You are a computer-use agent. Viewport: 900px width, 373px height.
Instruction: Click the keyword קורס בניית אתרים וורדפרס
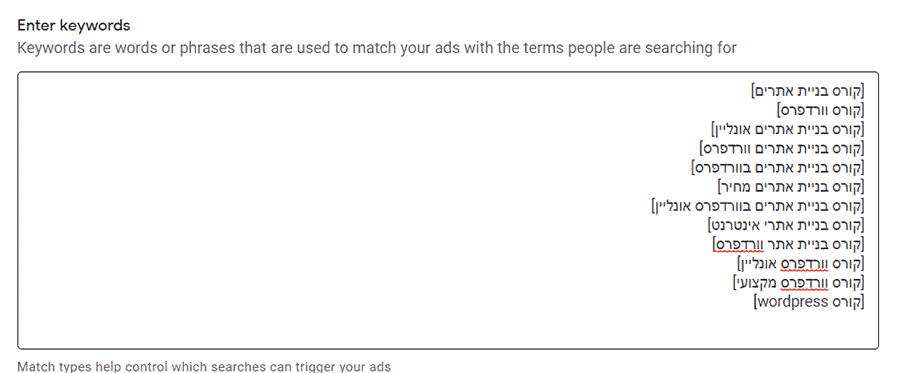pyautogui.click(x=782, y=148)
